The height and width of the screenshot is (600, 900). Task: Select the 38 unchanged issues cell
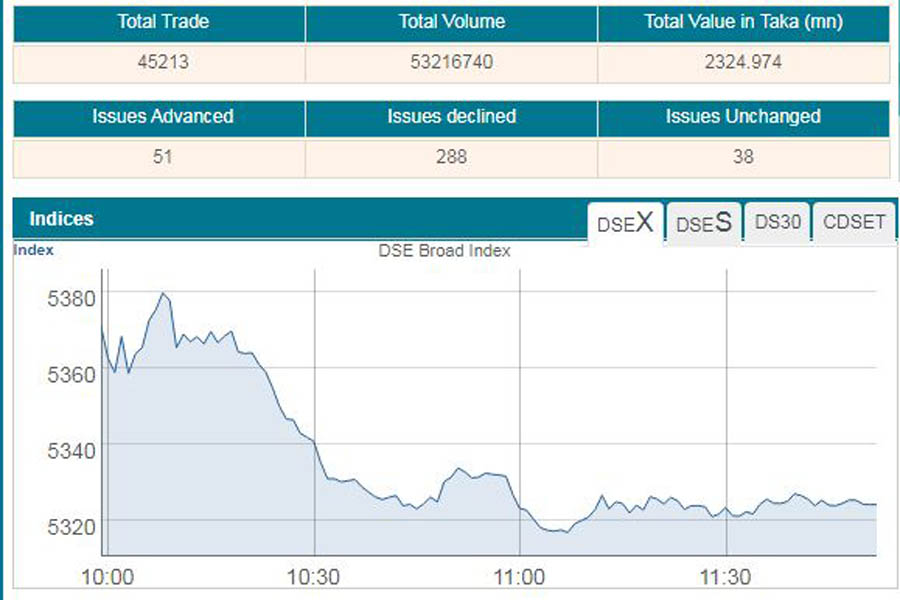[x=743, y=157]
